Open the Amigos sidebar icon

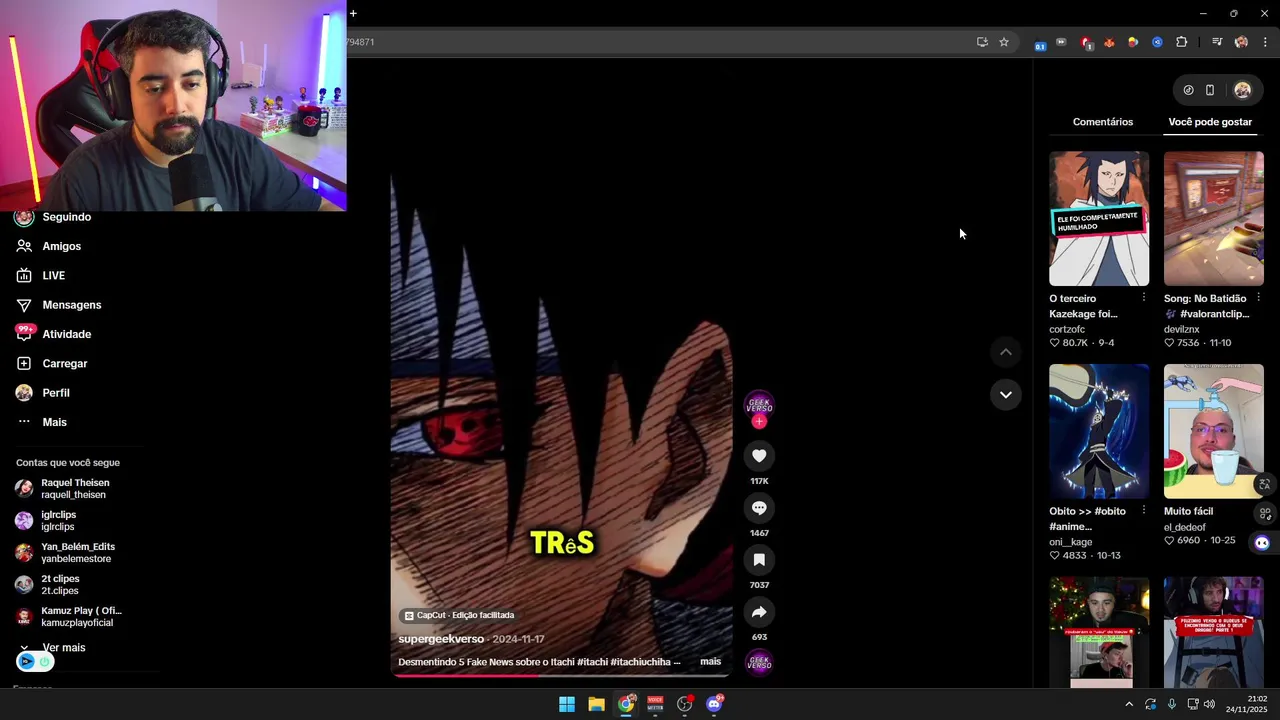coord(24,246)
